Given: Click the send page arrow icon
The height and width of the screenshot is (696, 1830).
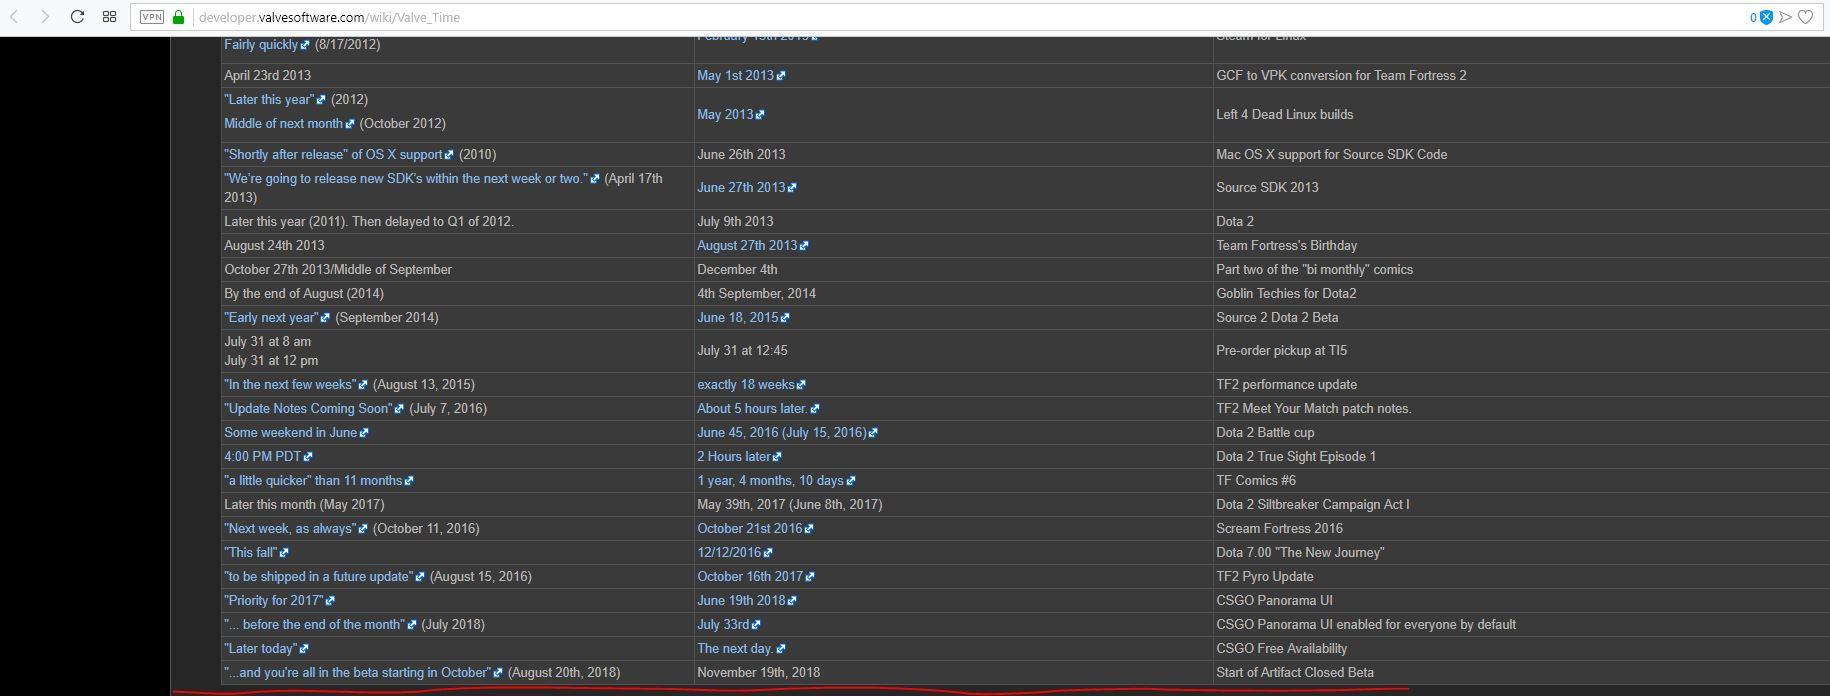Looking at the screenshot, I should (1786, 17).
